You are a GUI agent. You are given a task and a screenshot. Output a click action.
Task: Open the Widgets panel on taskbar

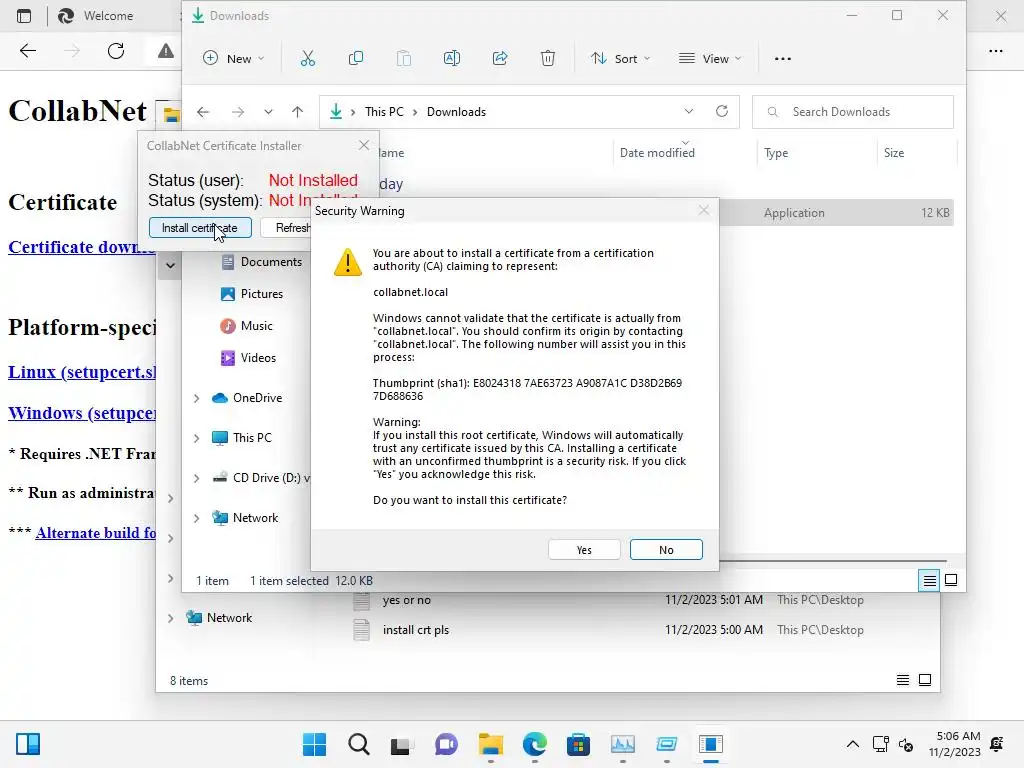[x=28, y=744]
